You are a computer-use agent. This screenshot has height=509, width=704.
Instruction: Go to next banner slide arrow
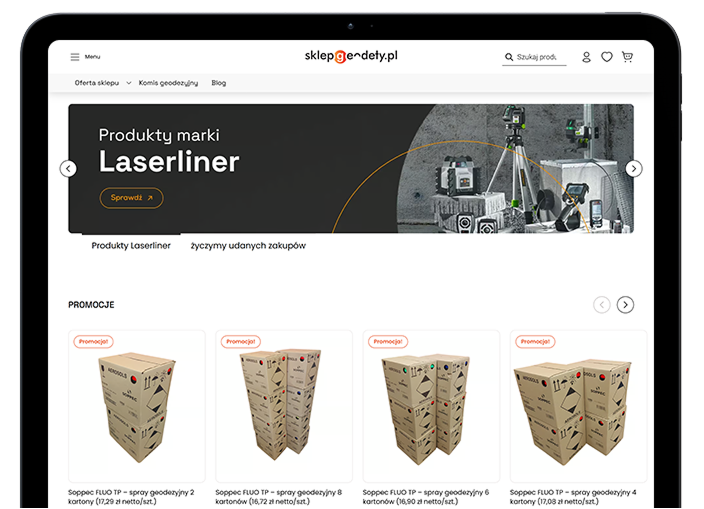pos(634,168)
